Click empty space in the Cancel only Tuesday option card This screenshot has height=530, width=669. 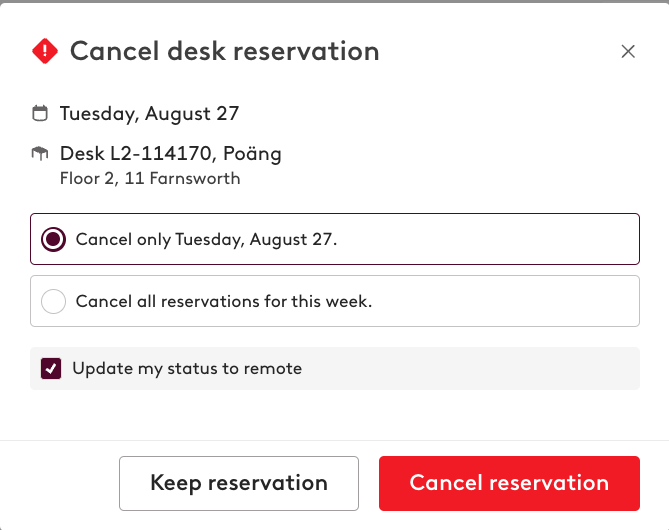tap(486, 239)
